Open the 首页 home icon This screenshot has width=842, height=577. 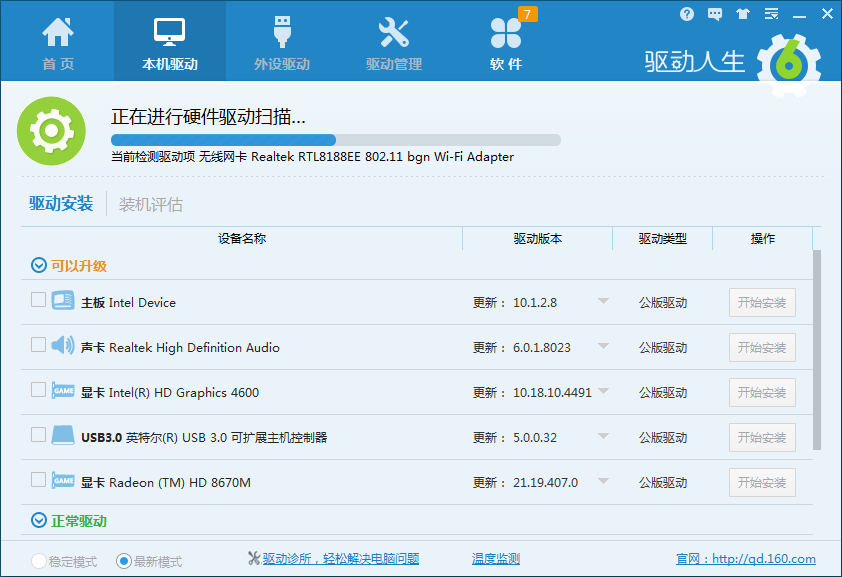pyautogui.click(x=57, y=34)
